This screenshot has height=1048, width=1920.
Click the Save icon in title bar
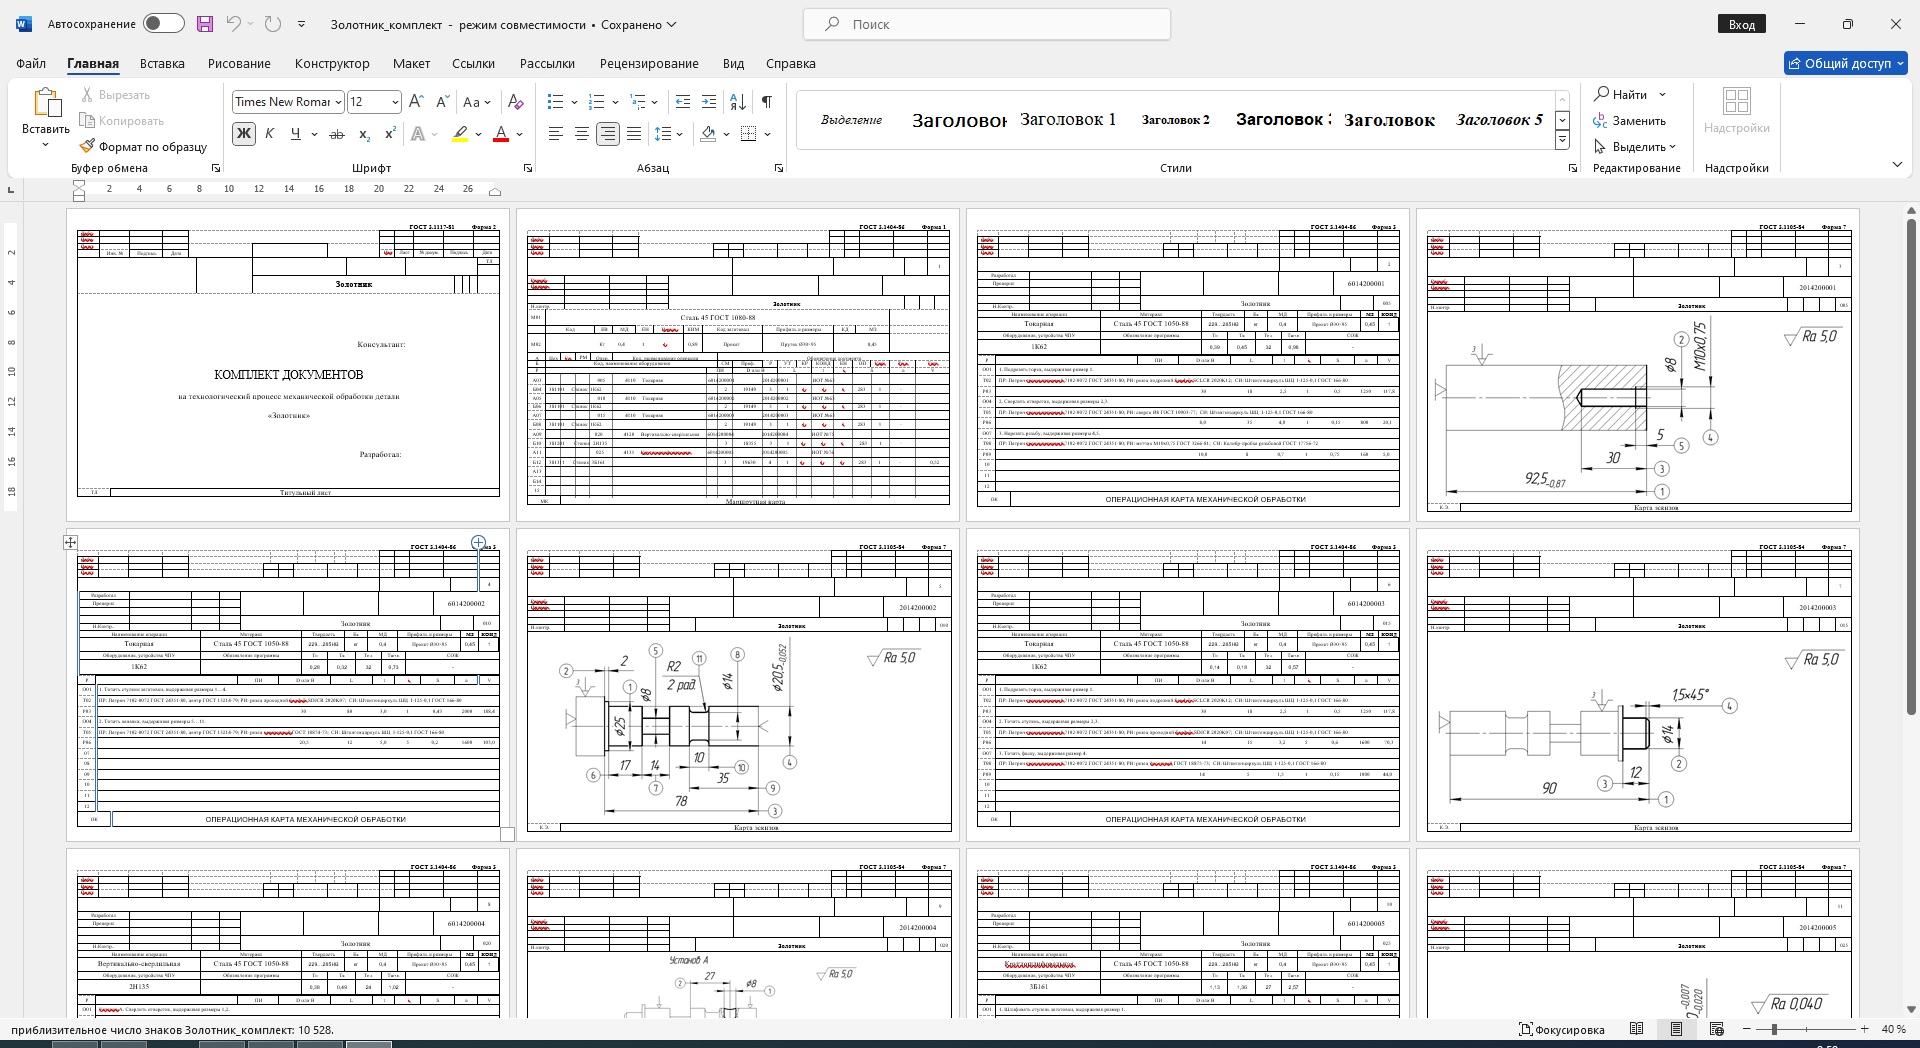pyautogui.click(x=205, y=24)
